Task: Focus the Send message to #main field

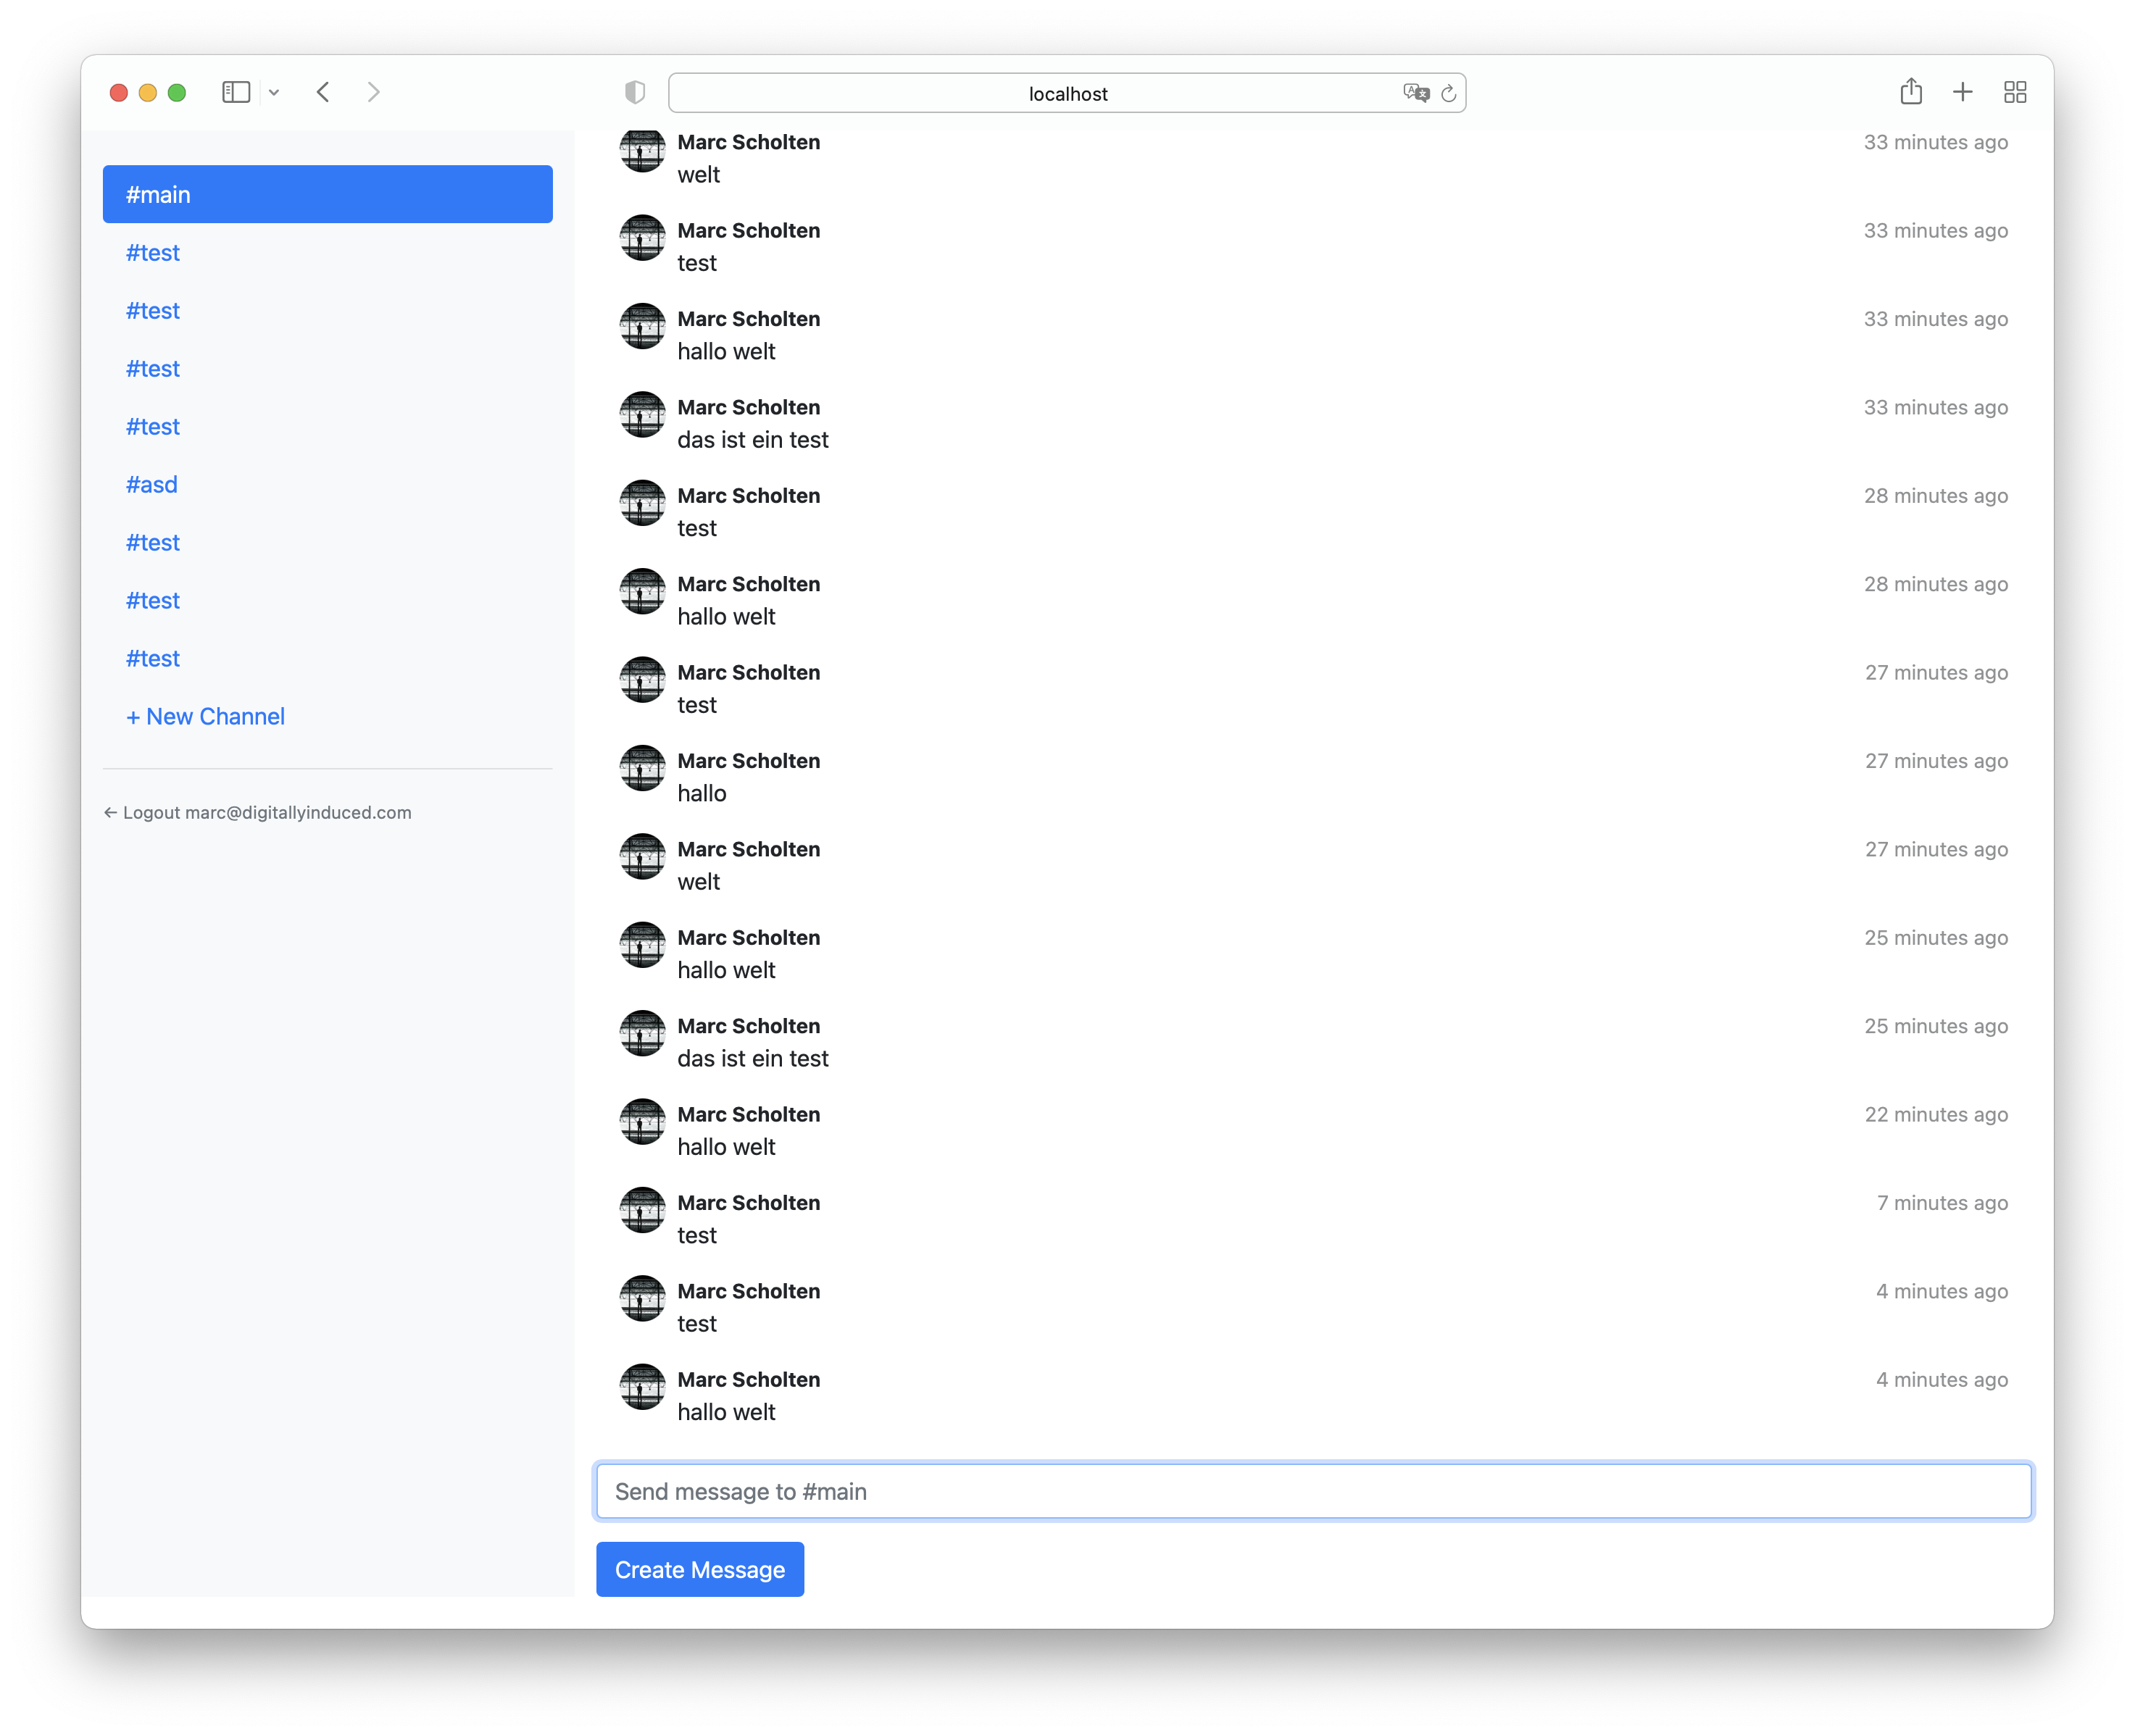Action: point(1313,1491)
